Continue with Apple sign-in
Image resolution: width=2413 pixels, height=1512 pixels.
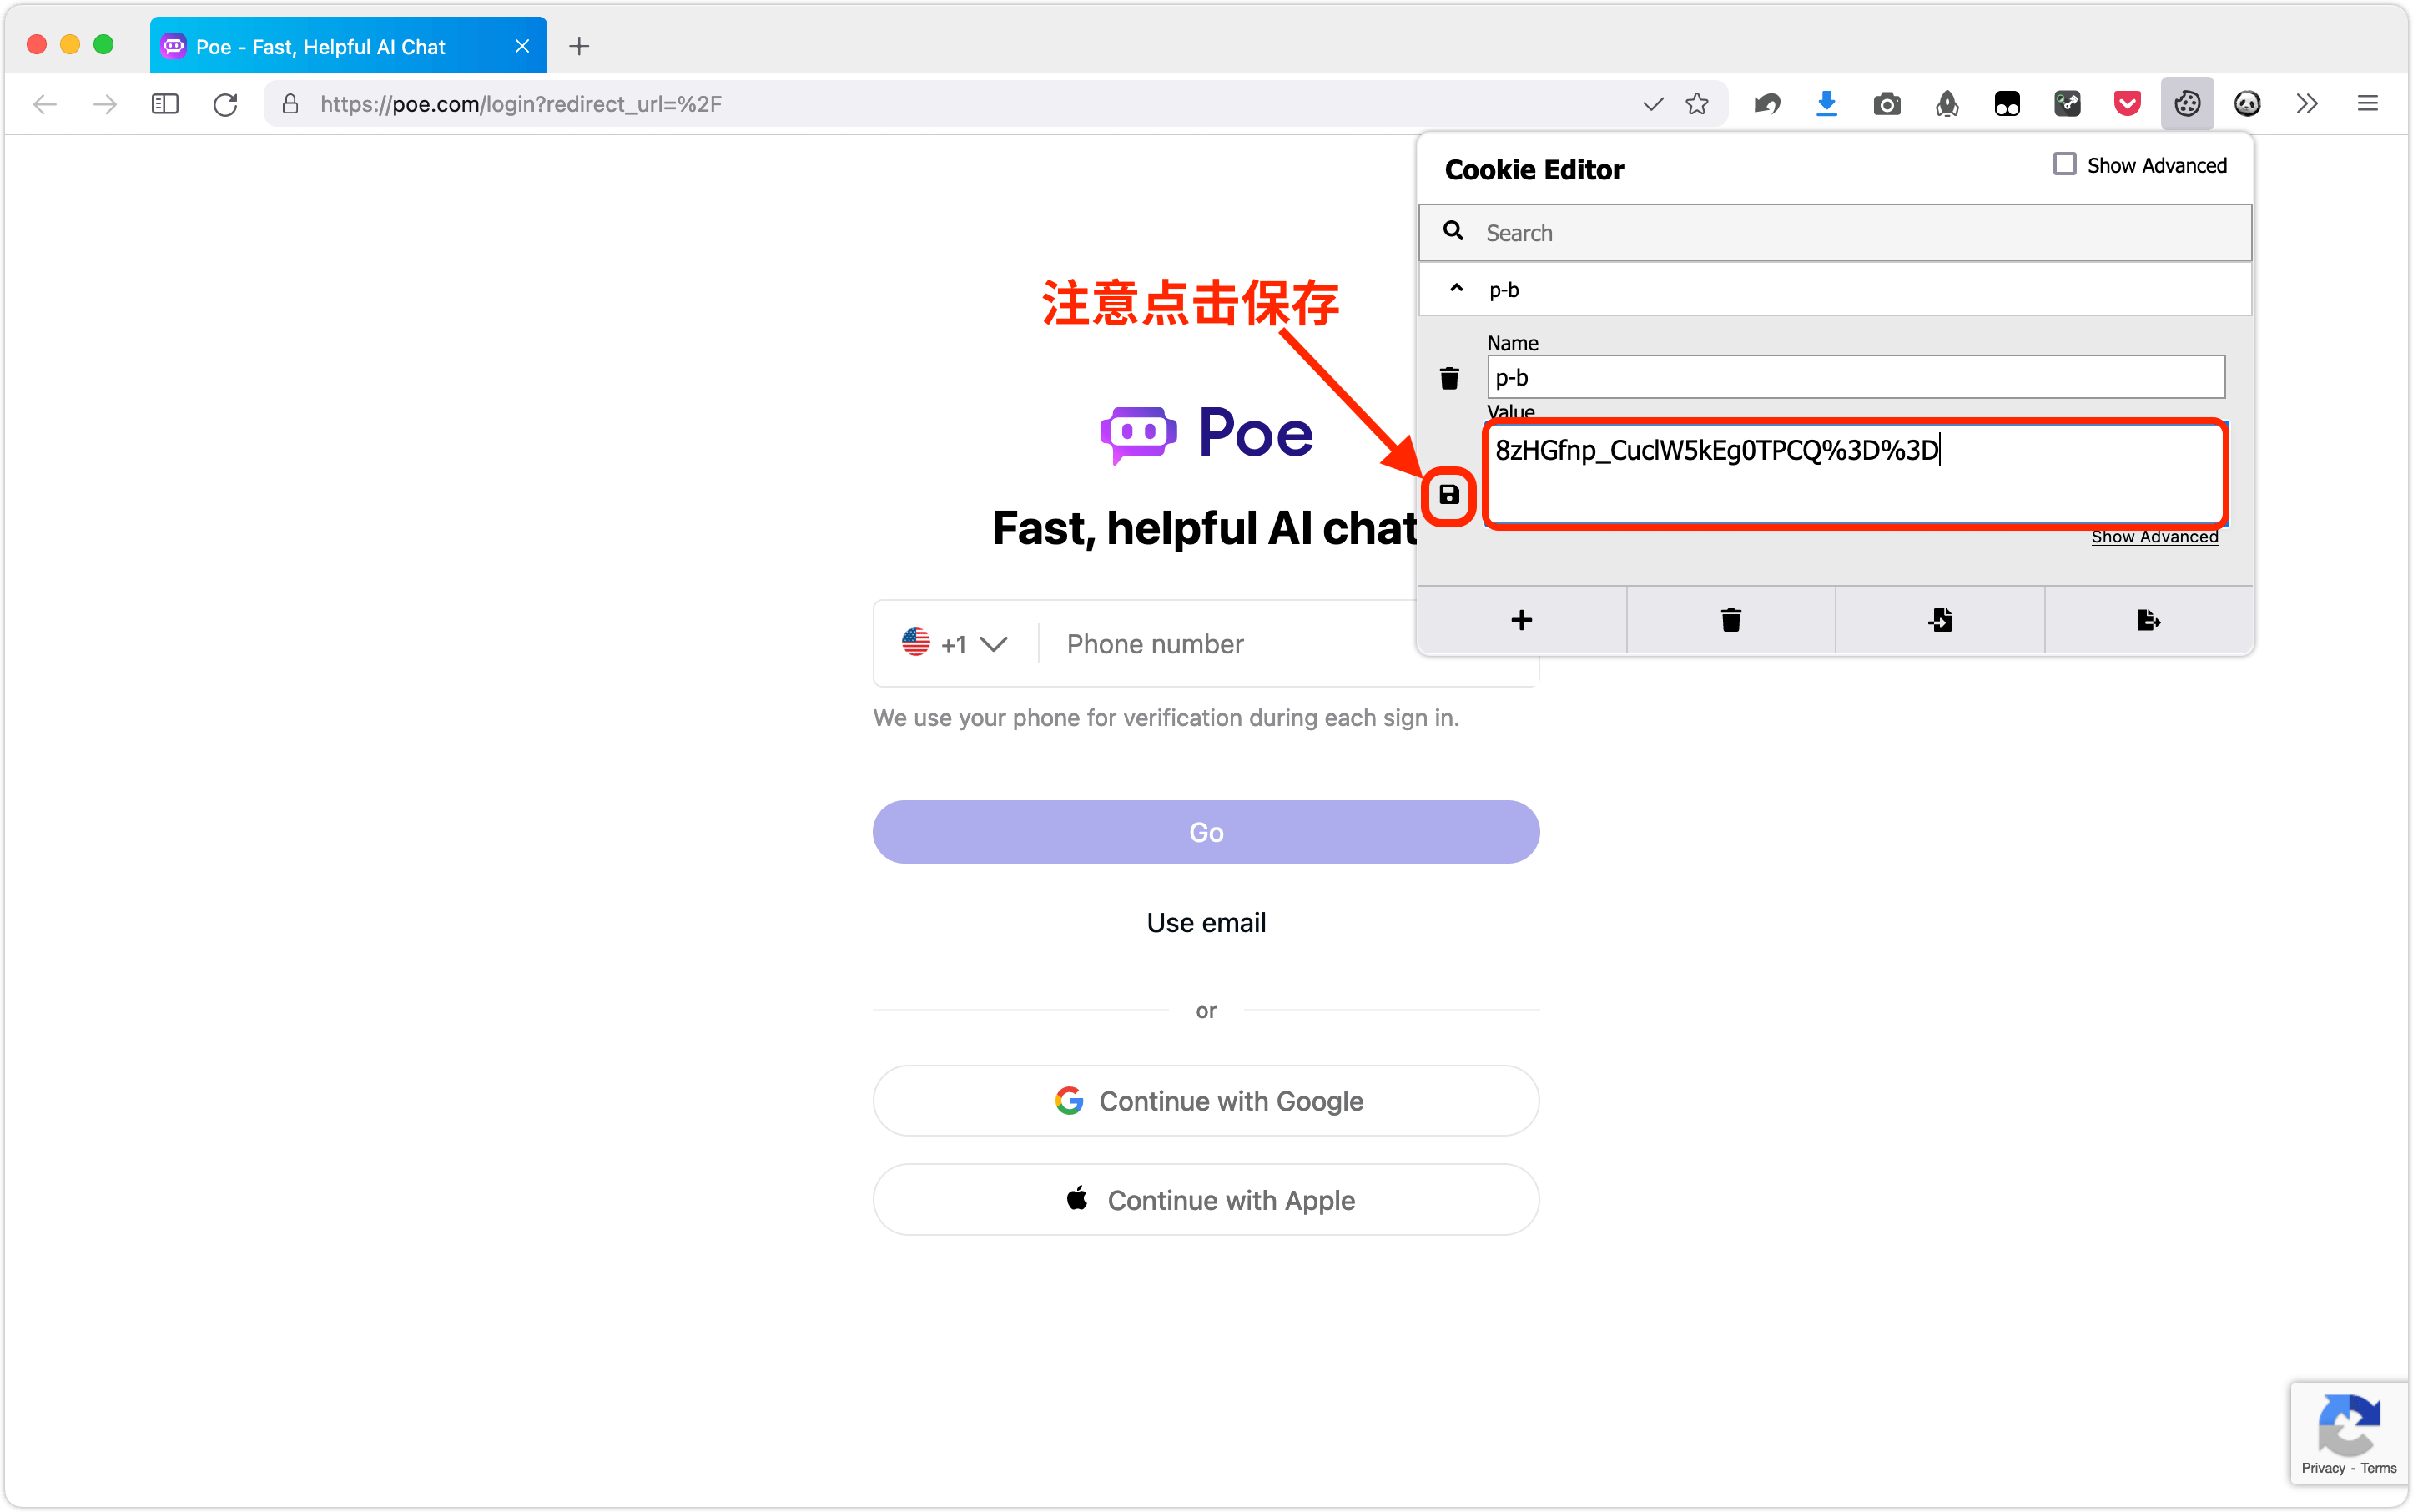click(1206, 1199)
